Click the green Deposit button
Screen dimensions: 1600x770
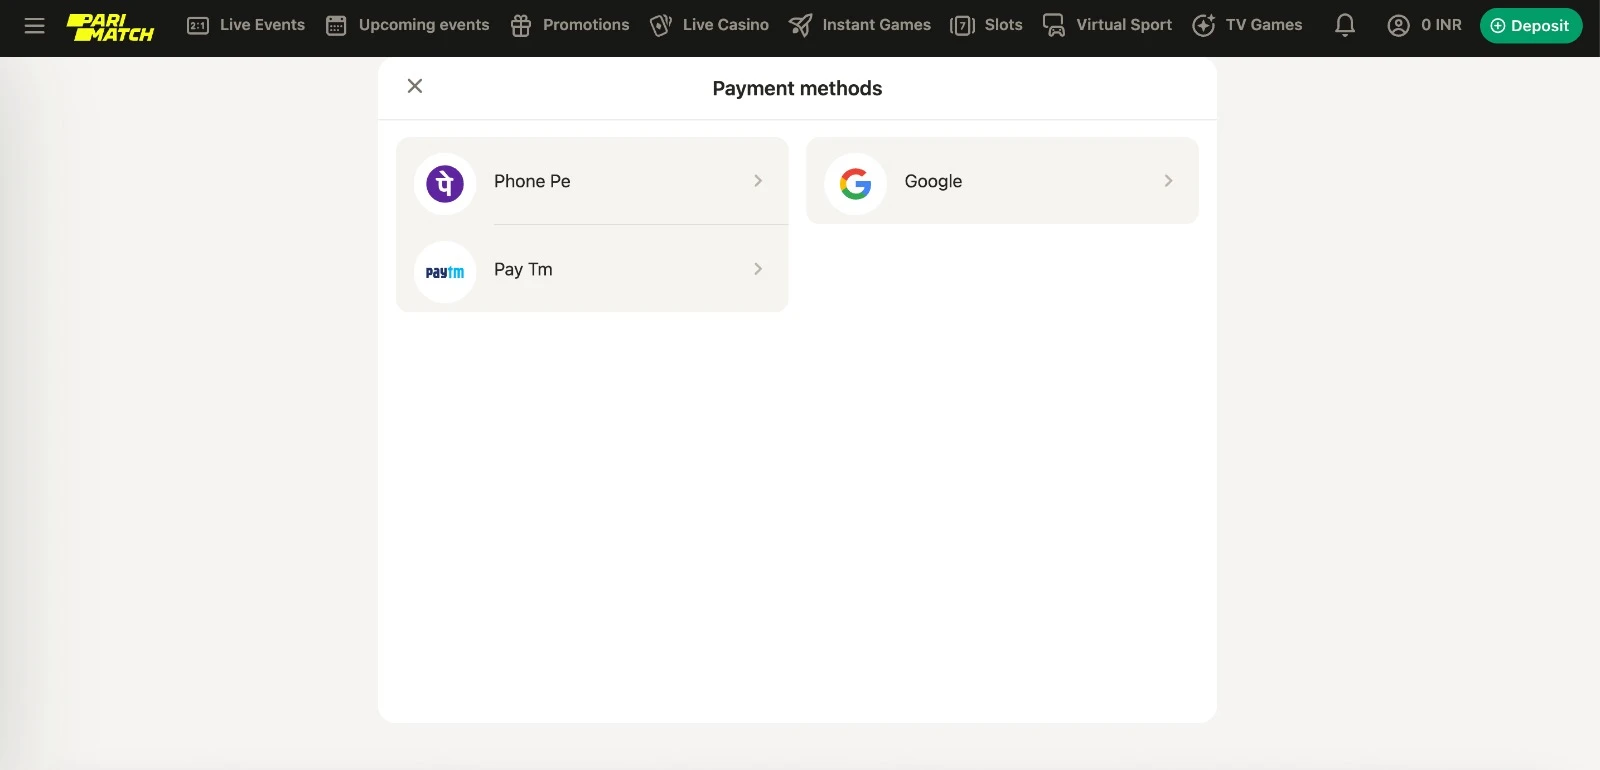[1531, 26]
